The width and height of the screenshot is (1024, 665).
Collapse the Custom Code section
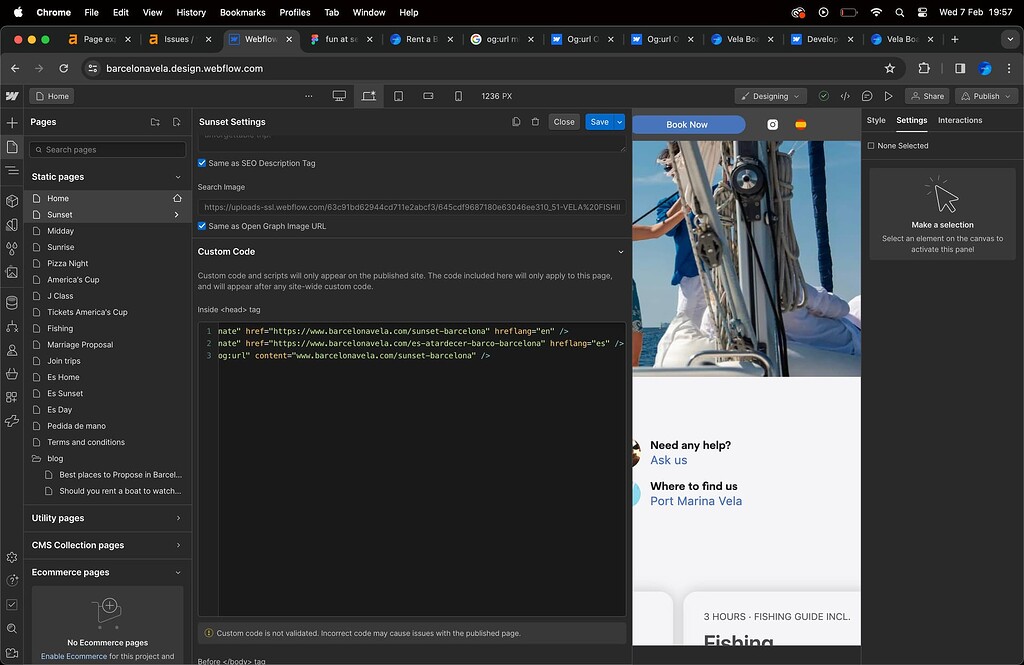(x=620, y=251)
